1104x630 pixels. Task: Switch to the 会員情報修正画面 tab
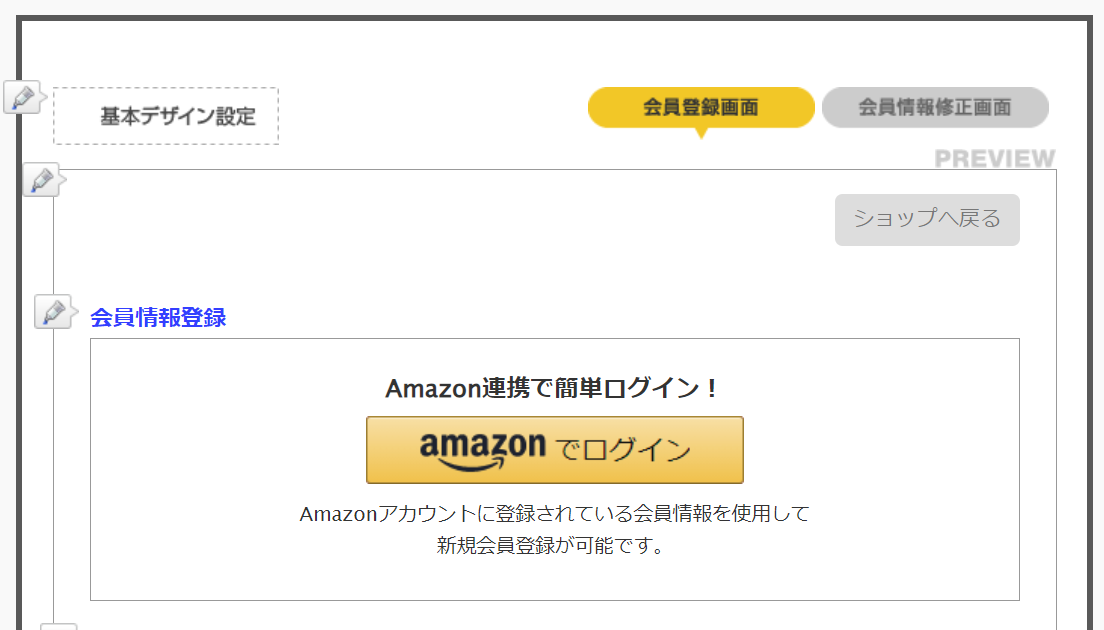coord(935,107)
